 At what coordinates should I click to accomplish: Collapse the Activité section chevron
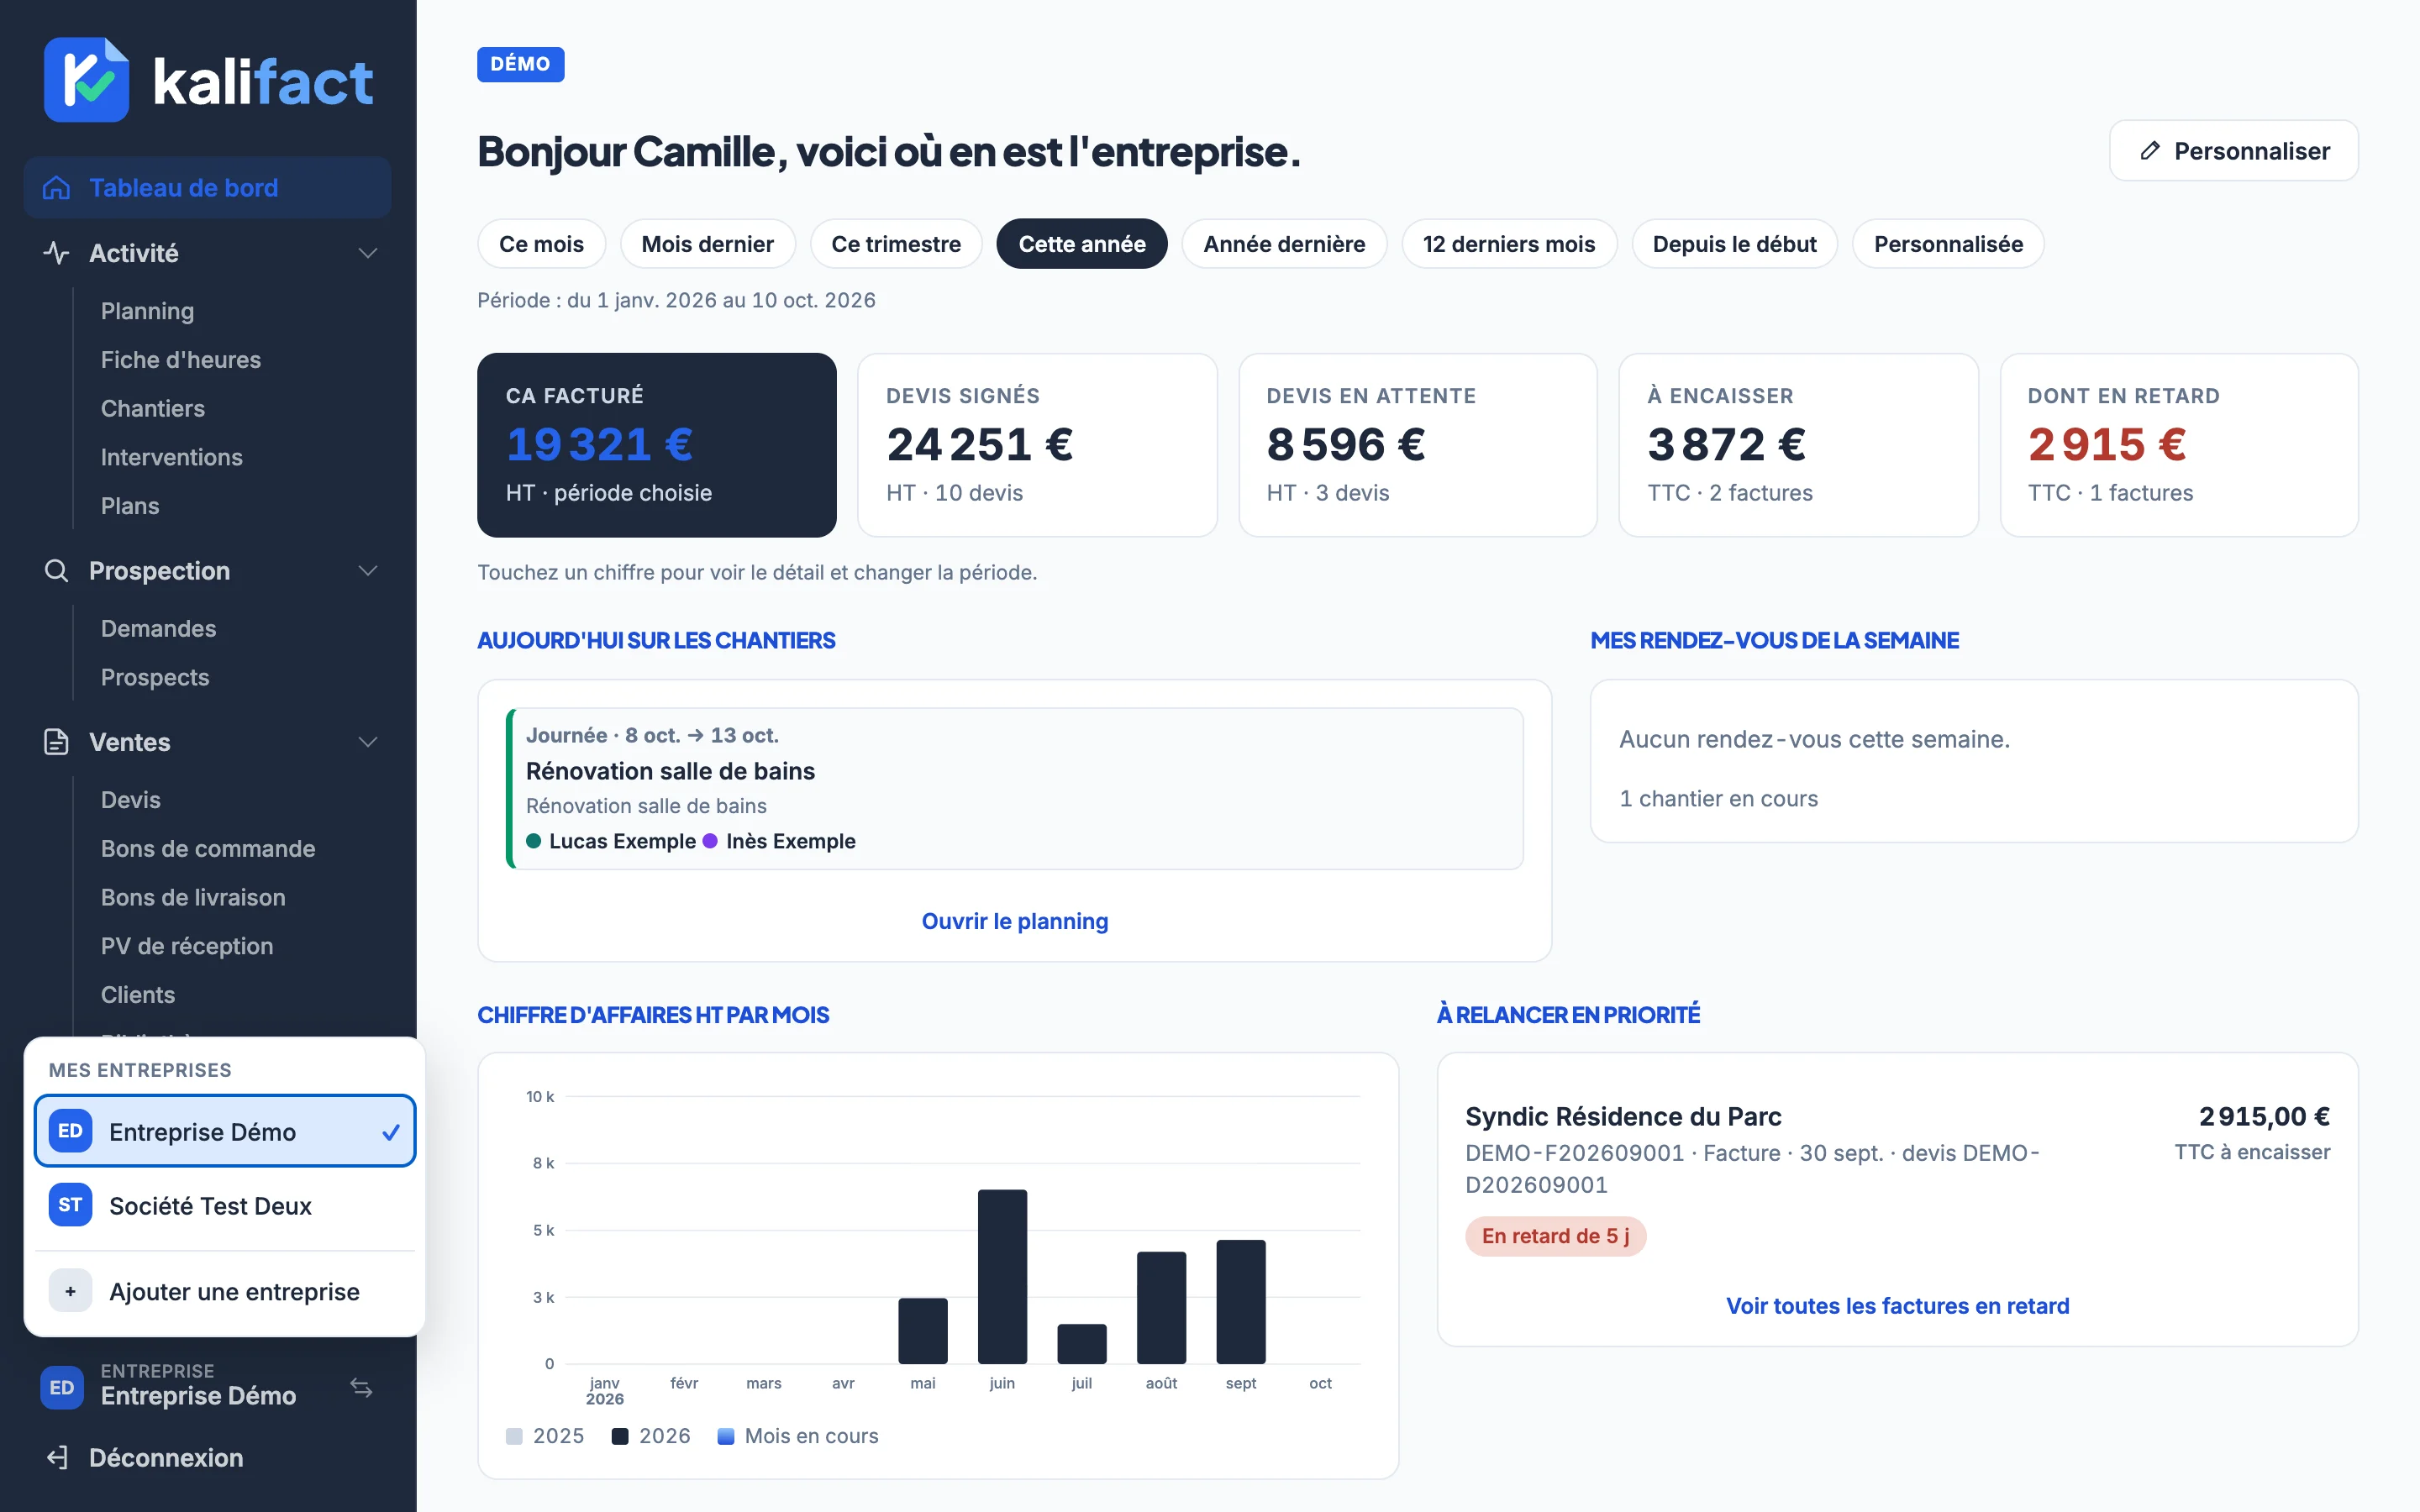(x=368, y=253)
